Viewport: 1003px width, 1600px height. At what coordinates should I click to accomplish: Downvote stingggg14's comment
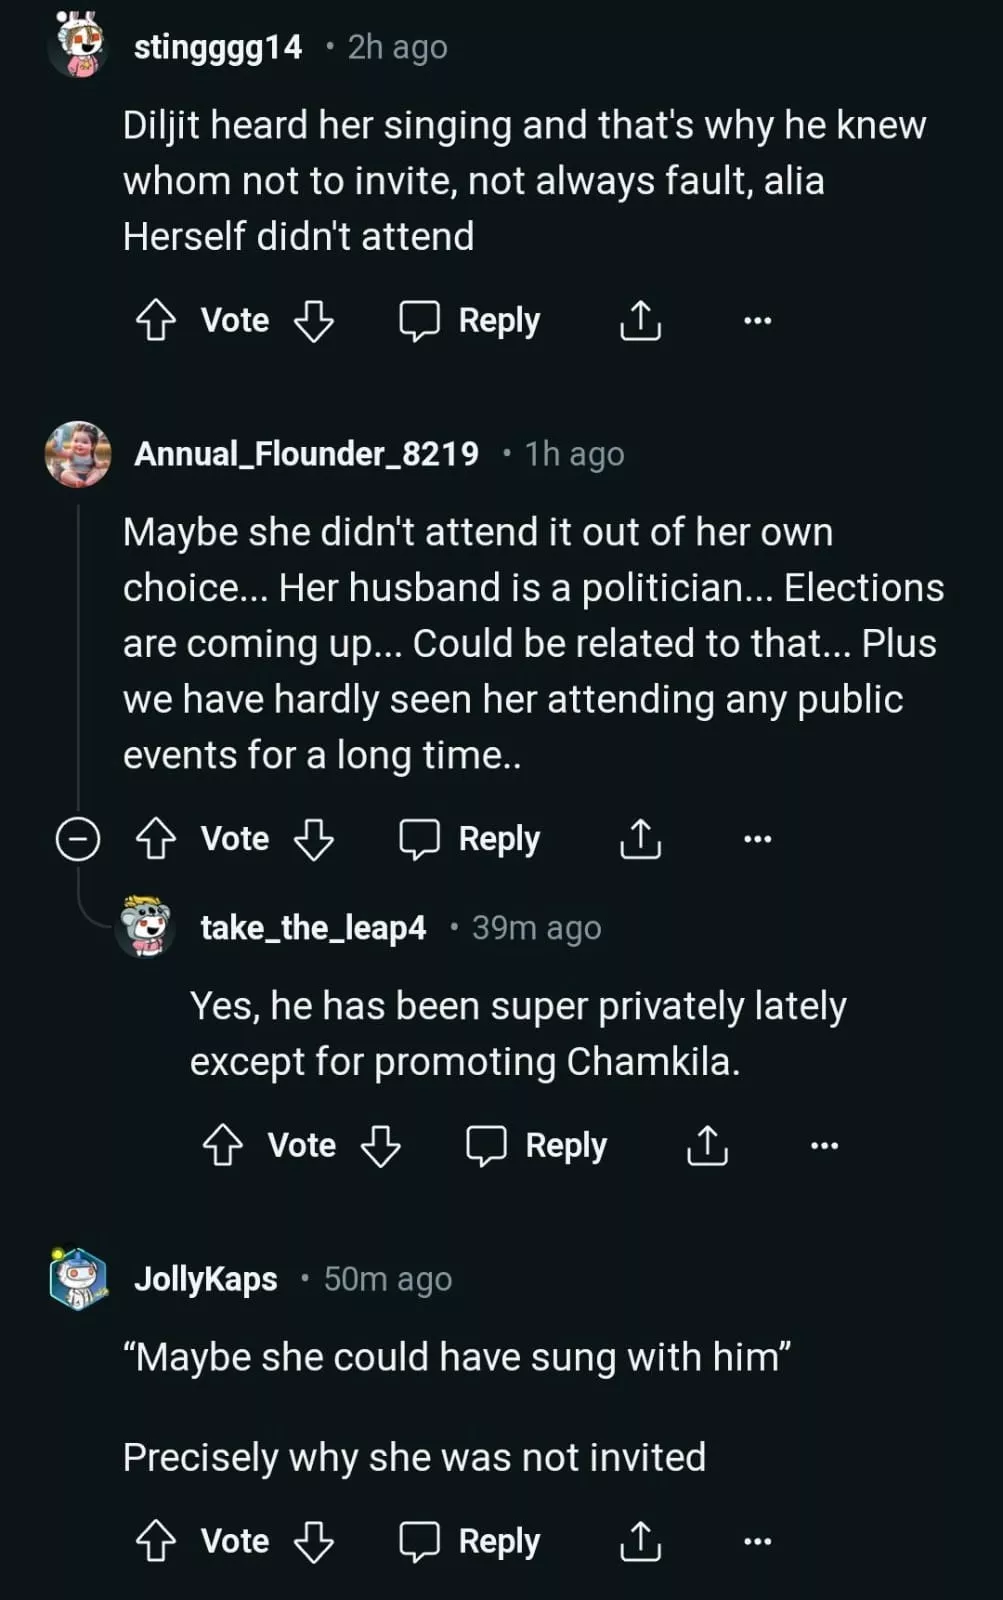coord(314,321)
